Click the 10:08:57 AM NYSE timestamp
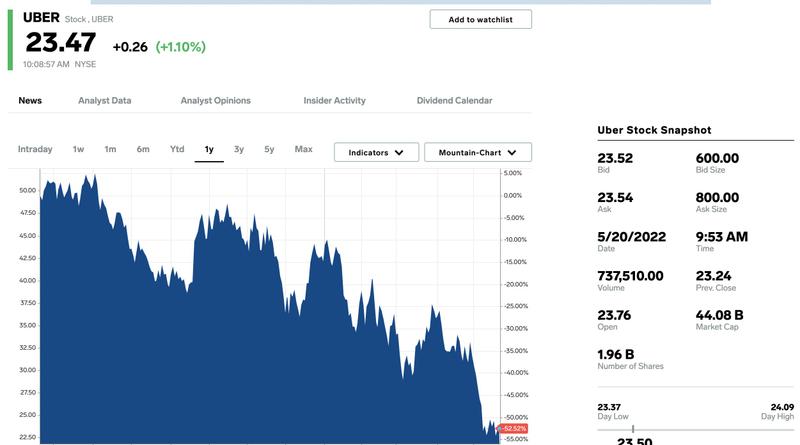The image size is (800, 445). [59, 64]
